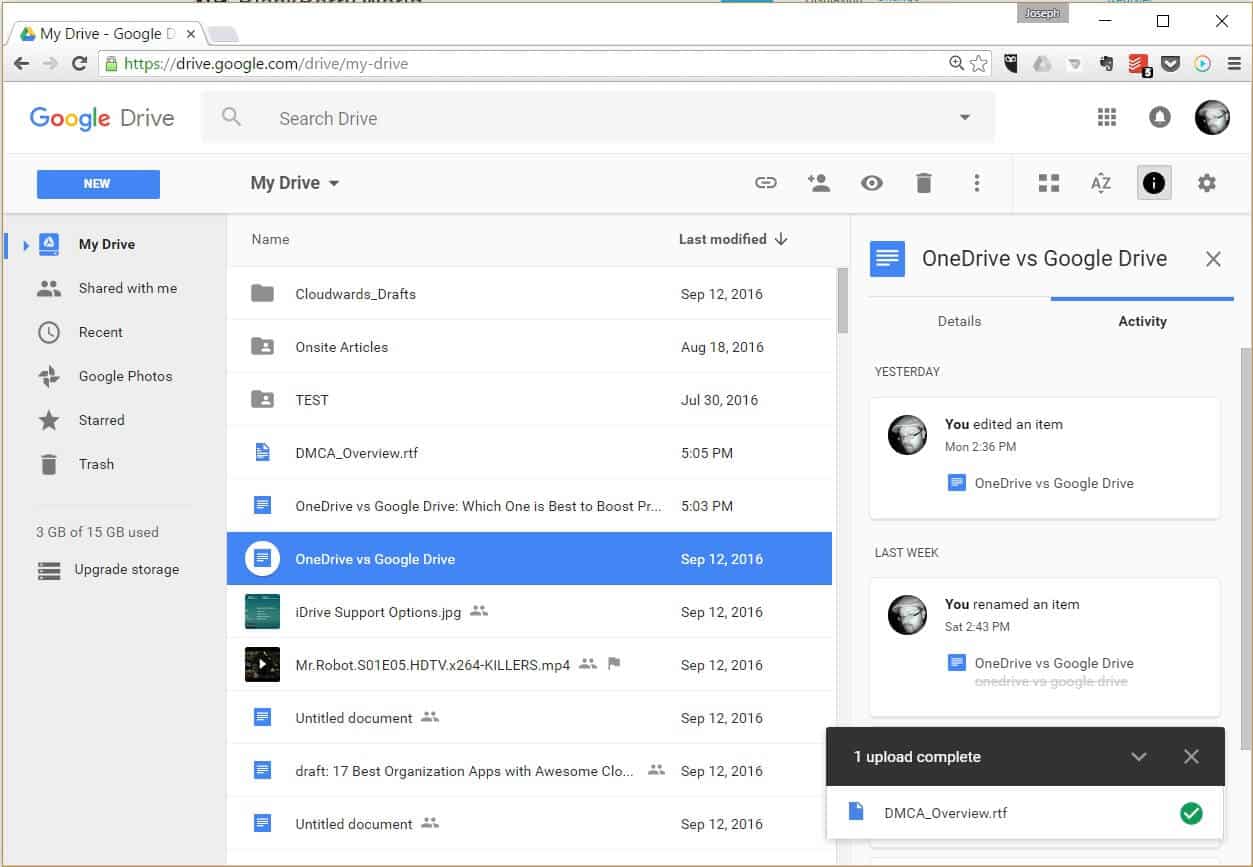Open the Trash in sidebar
The image size is (1253, 867).
pos(96,464)
